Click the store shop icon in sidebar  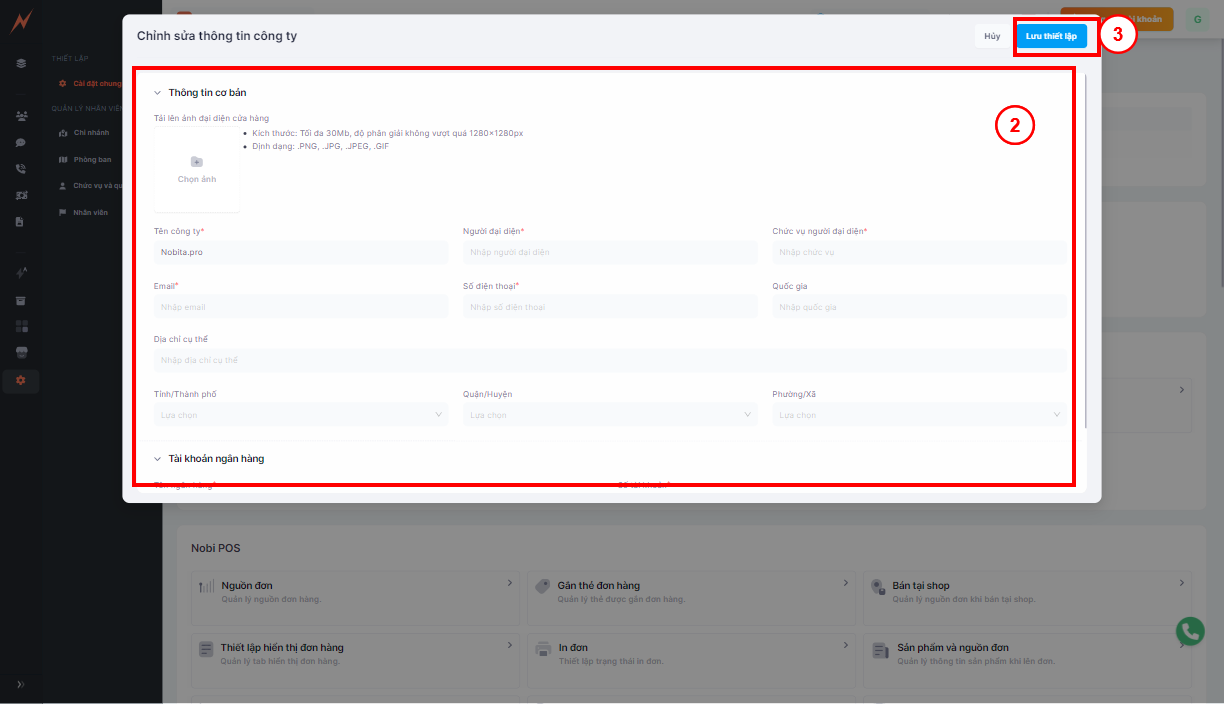pos(21,353)
